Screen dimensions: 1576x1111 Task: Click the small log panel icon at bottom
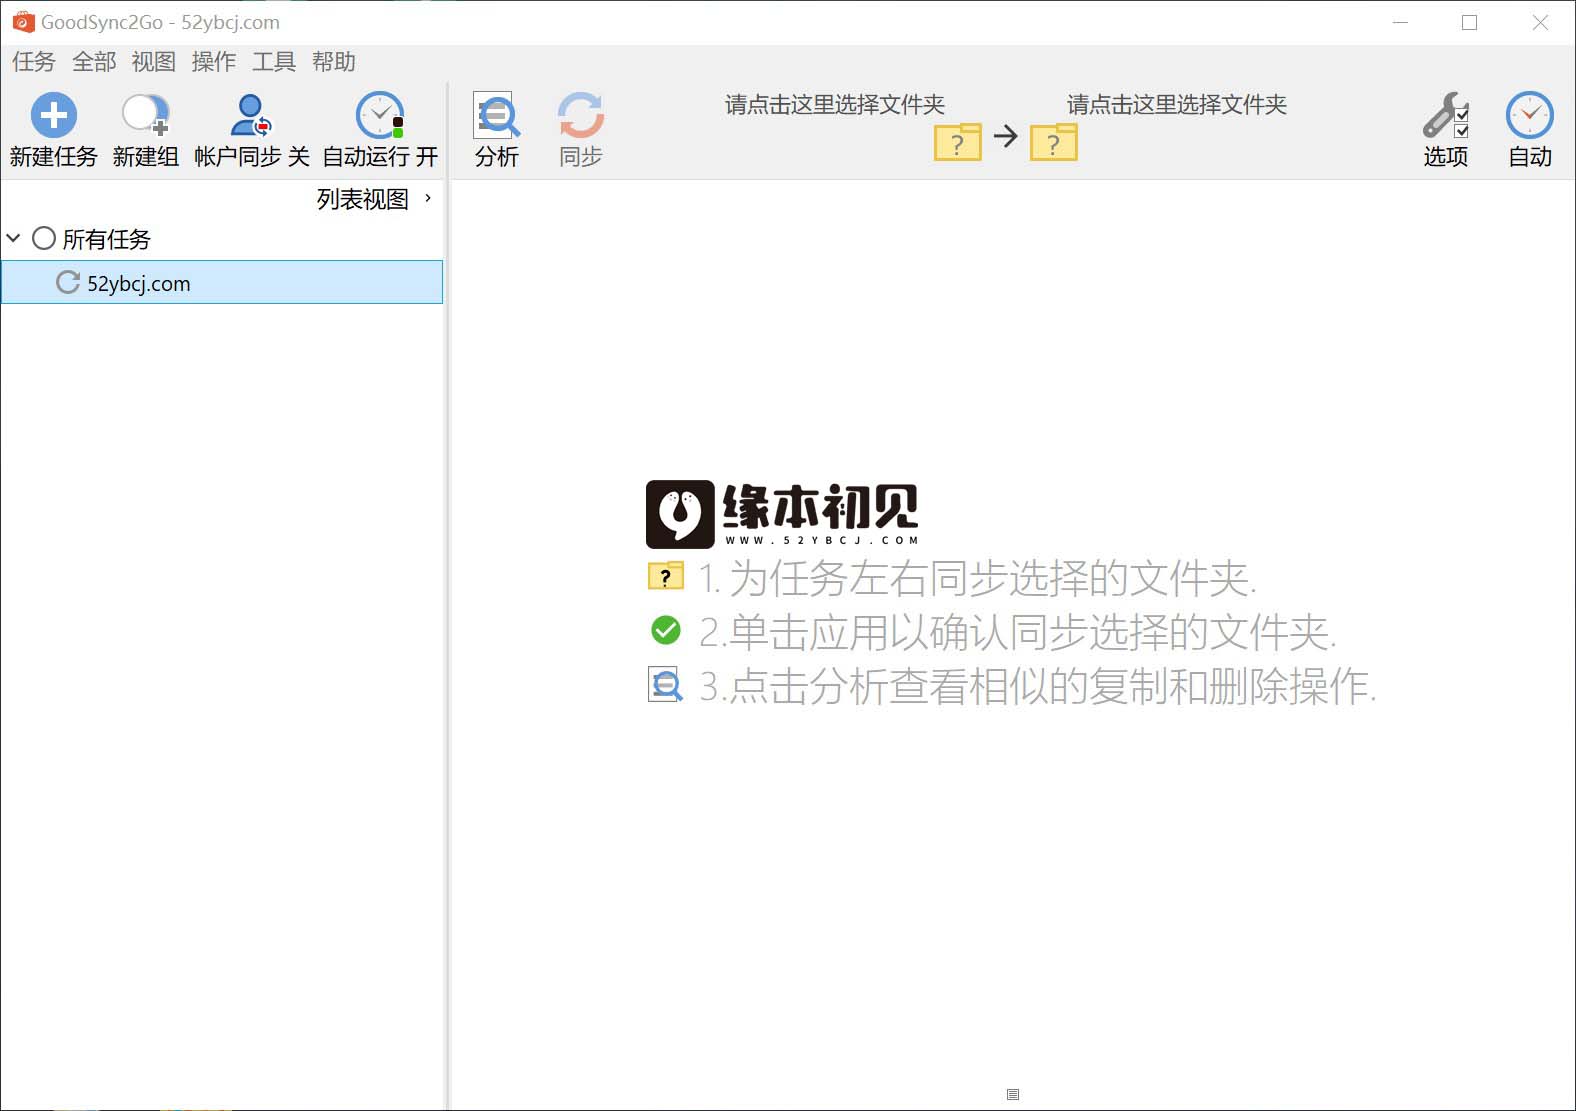coord(1013,1094)
